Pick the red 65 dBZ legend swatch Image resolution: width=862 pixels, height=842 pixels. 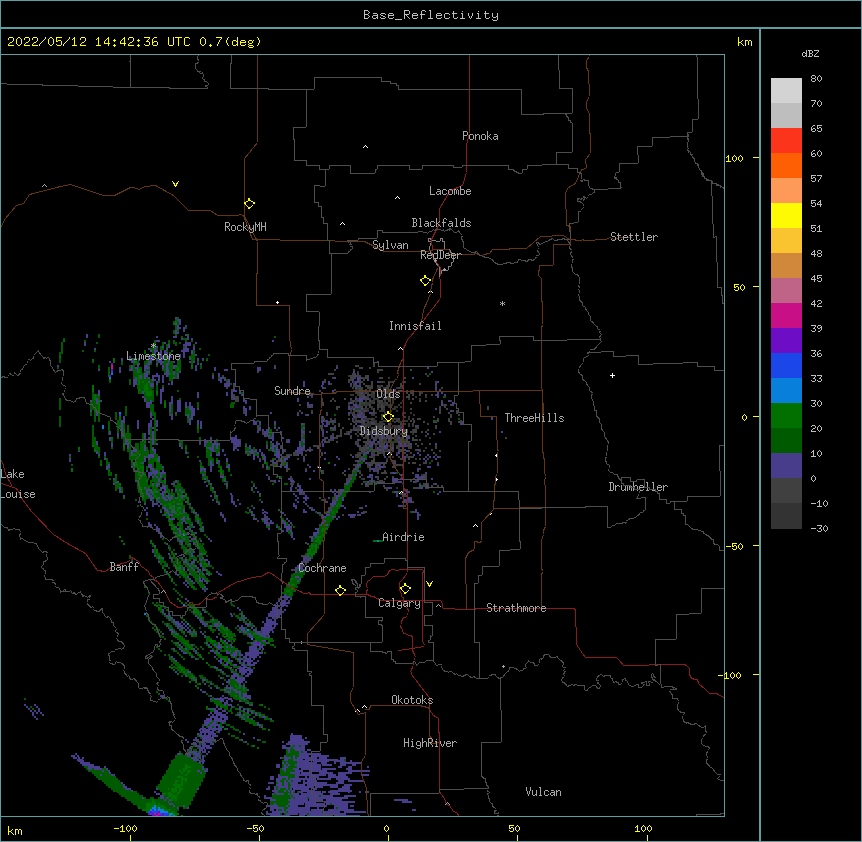[x=786, y=140]
